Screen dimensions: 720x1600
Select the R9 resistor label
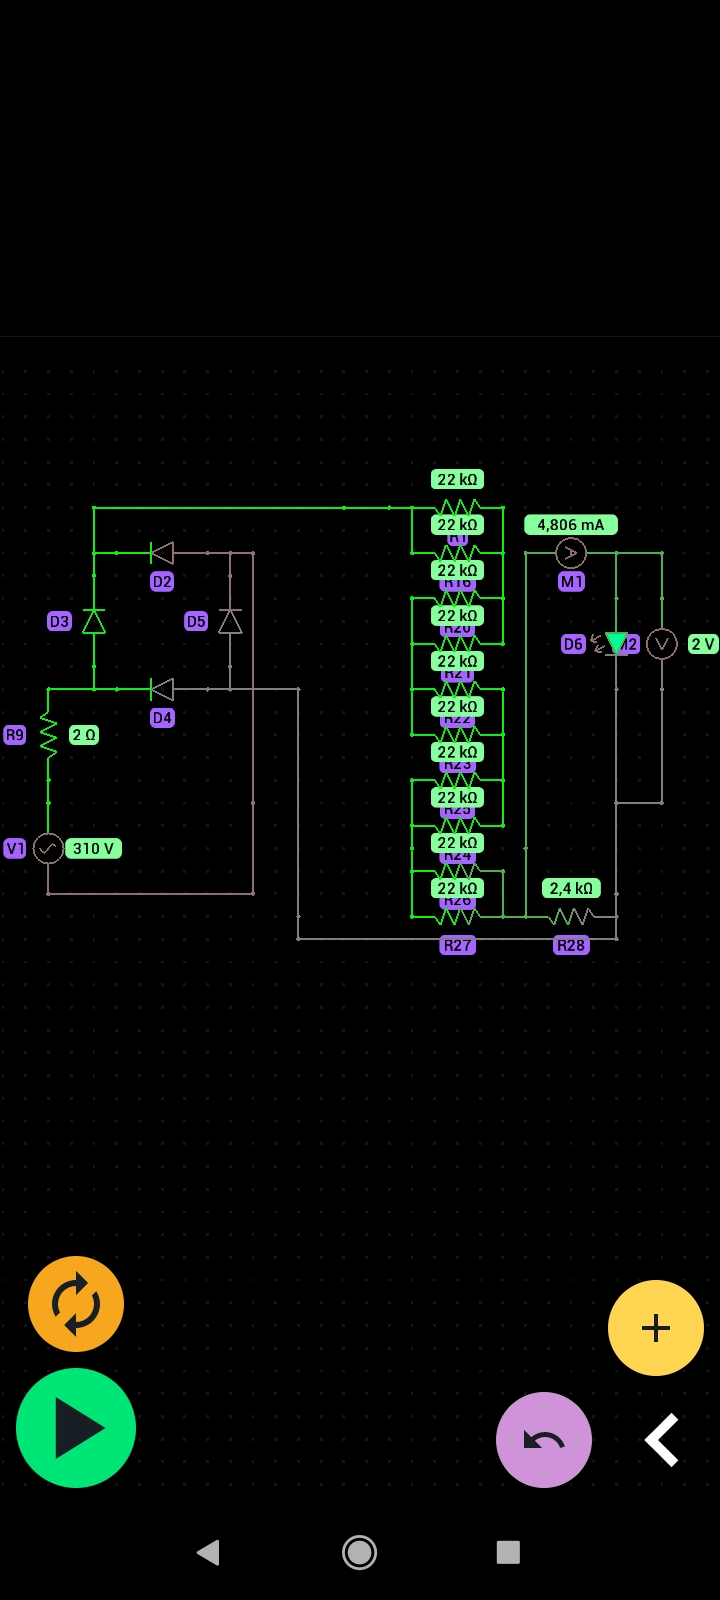click(x=15, y=735)
